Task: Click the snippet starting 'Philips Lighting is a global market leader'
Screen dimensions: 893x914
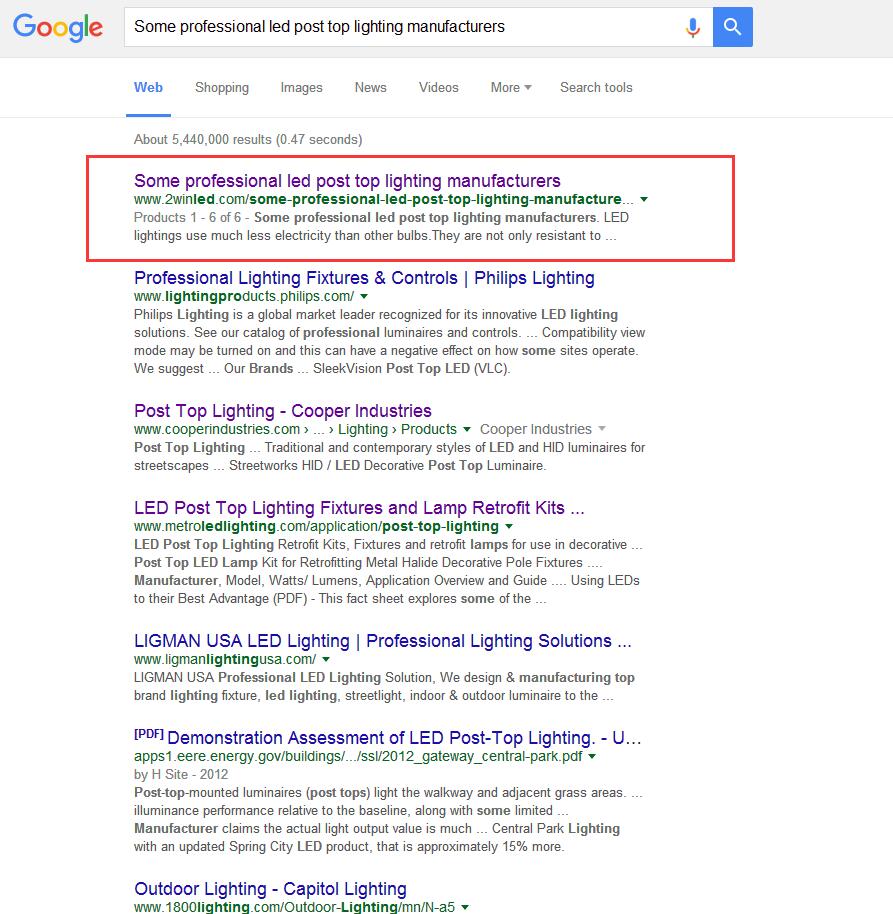Action: [389, 342]
